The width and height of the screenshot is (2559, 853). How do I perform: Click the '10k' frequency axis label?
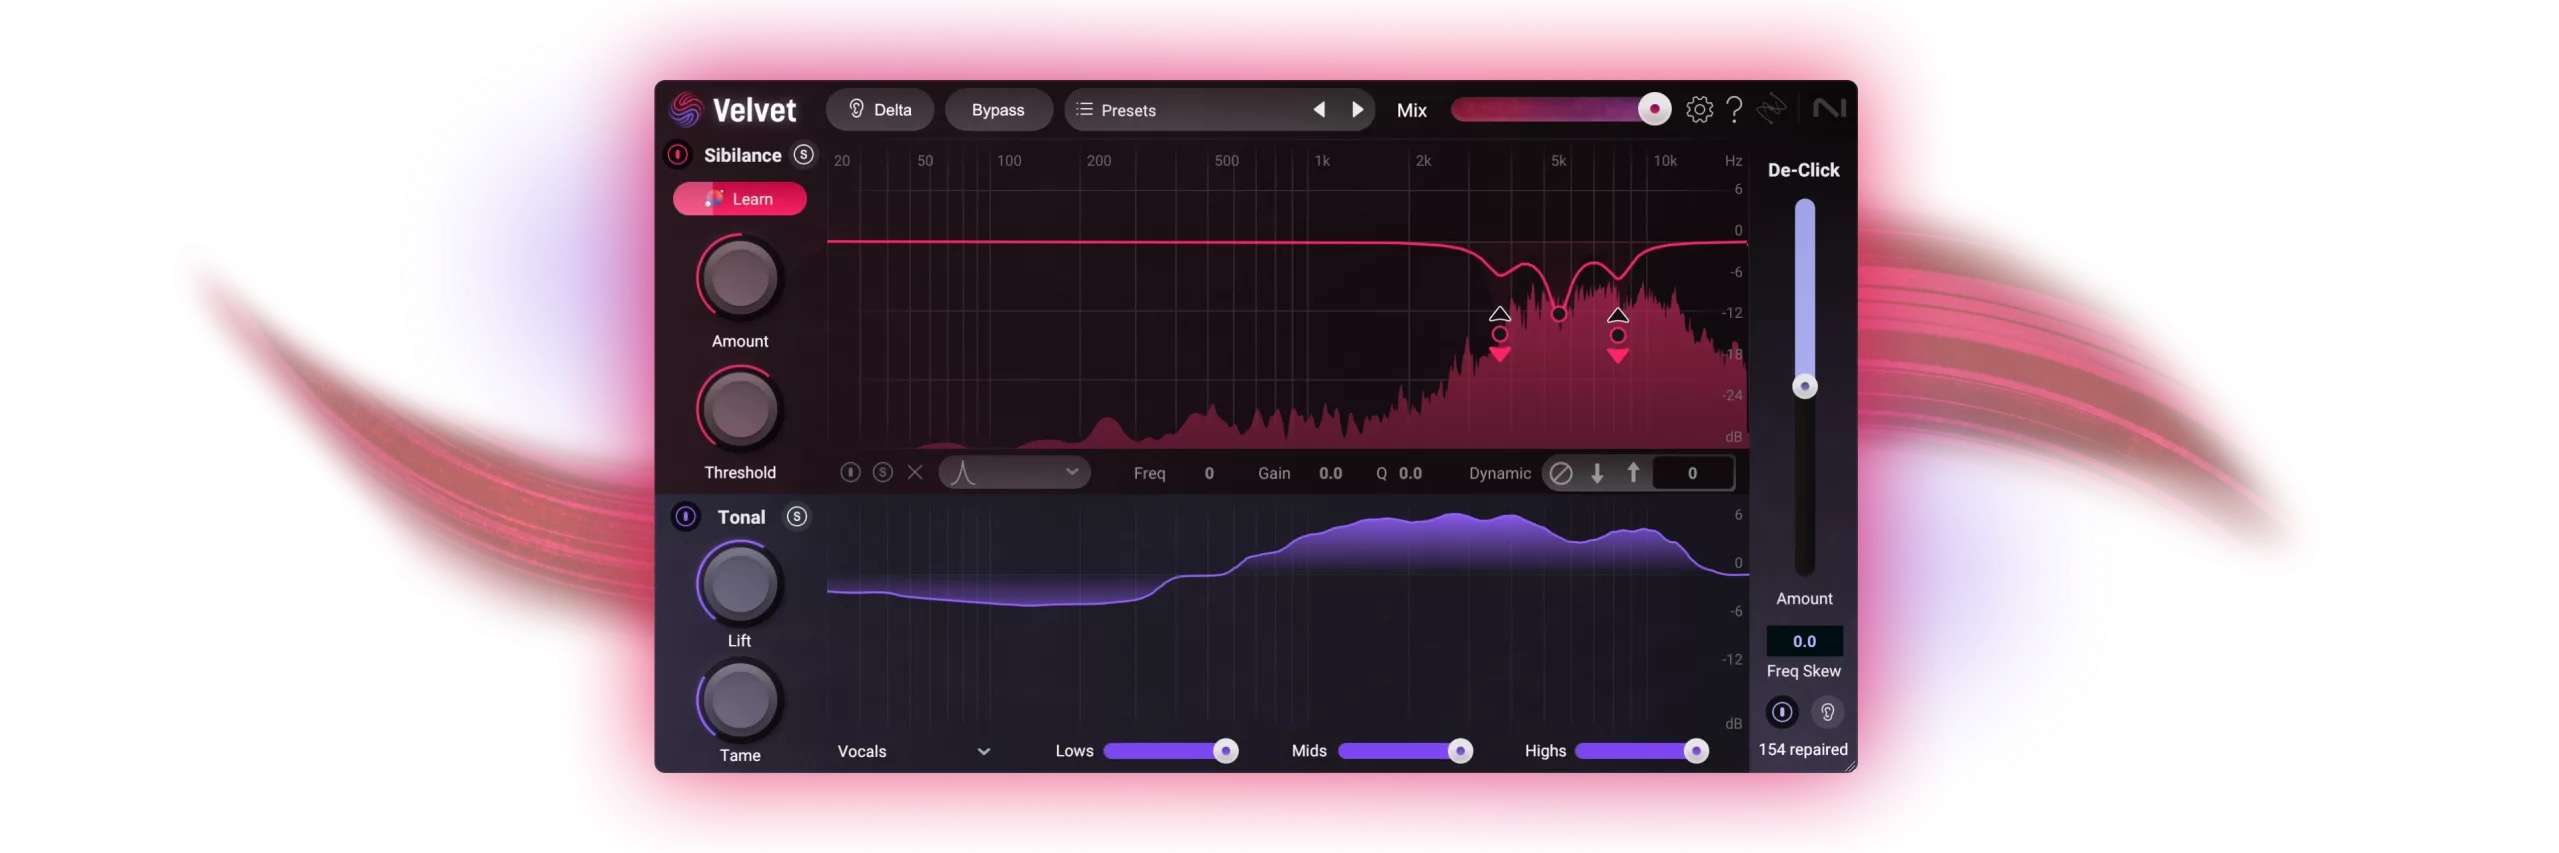coord(1664,161)
